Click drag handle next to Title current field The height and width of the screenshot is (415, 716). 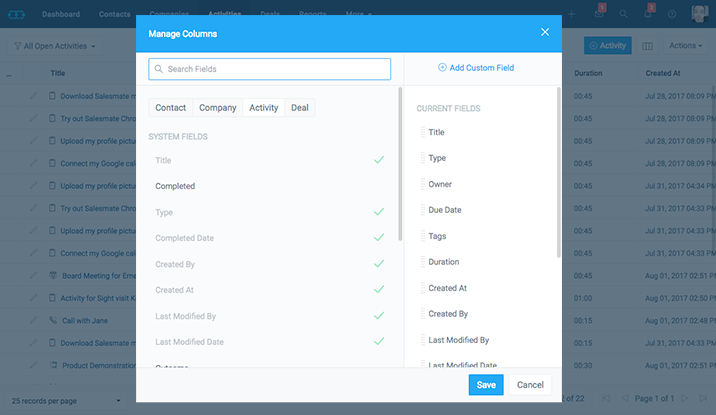(x=423, y=132)
